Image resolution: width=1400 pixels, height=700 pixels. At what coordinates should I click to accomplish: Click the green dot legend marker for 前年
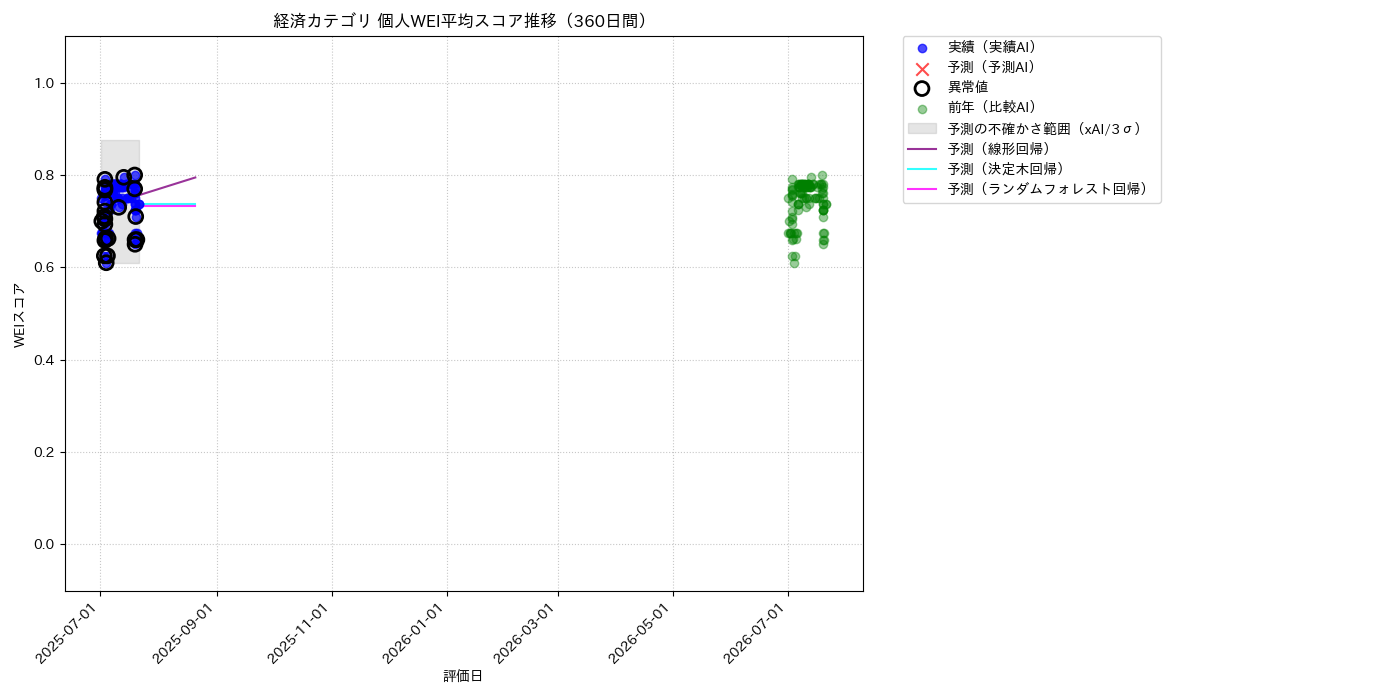[922, 109]
